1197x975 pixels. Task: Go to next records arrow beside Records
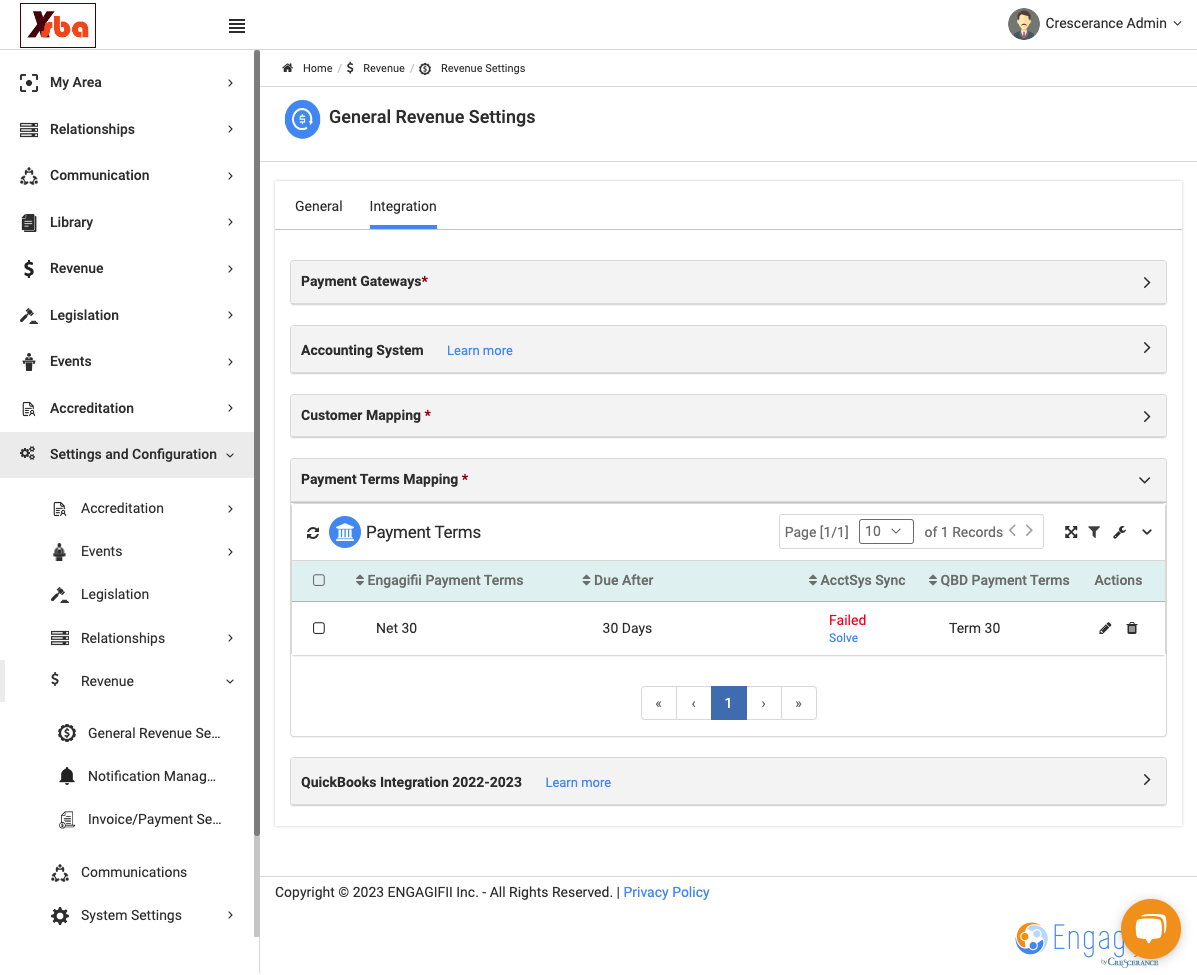coord(1029,531)
